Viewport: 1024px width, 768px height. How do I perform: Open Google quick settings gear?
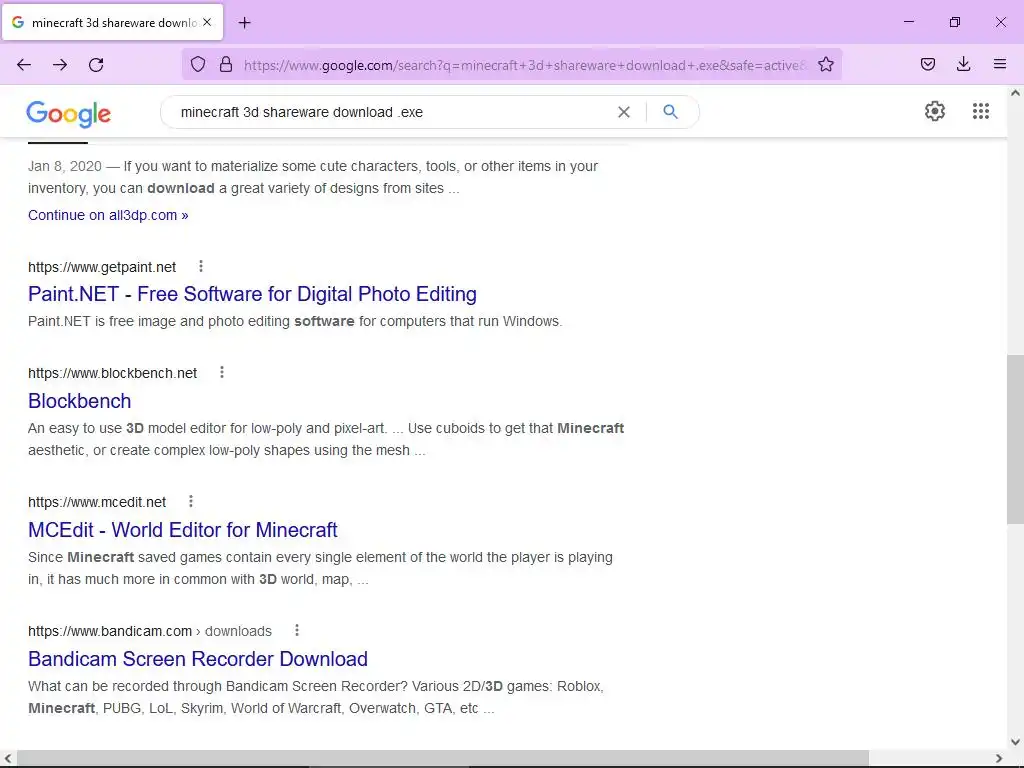point(935,111)
